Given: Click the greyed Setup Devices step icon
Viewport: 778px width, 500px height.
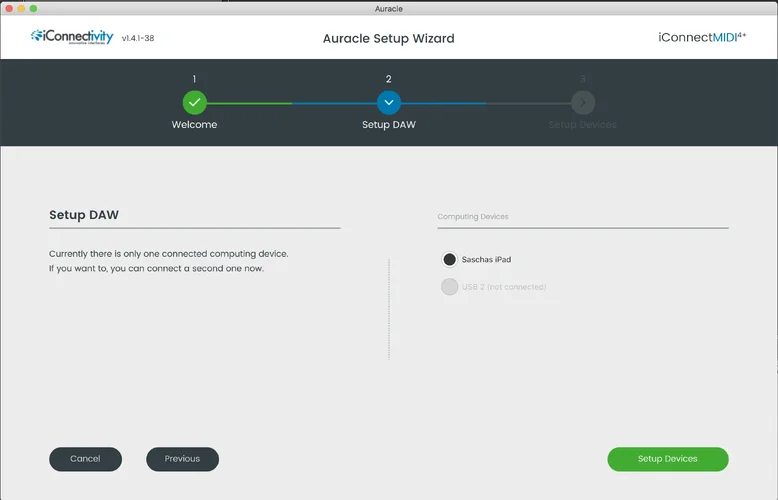Looking at the screenshot, I should coord(583,103).
